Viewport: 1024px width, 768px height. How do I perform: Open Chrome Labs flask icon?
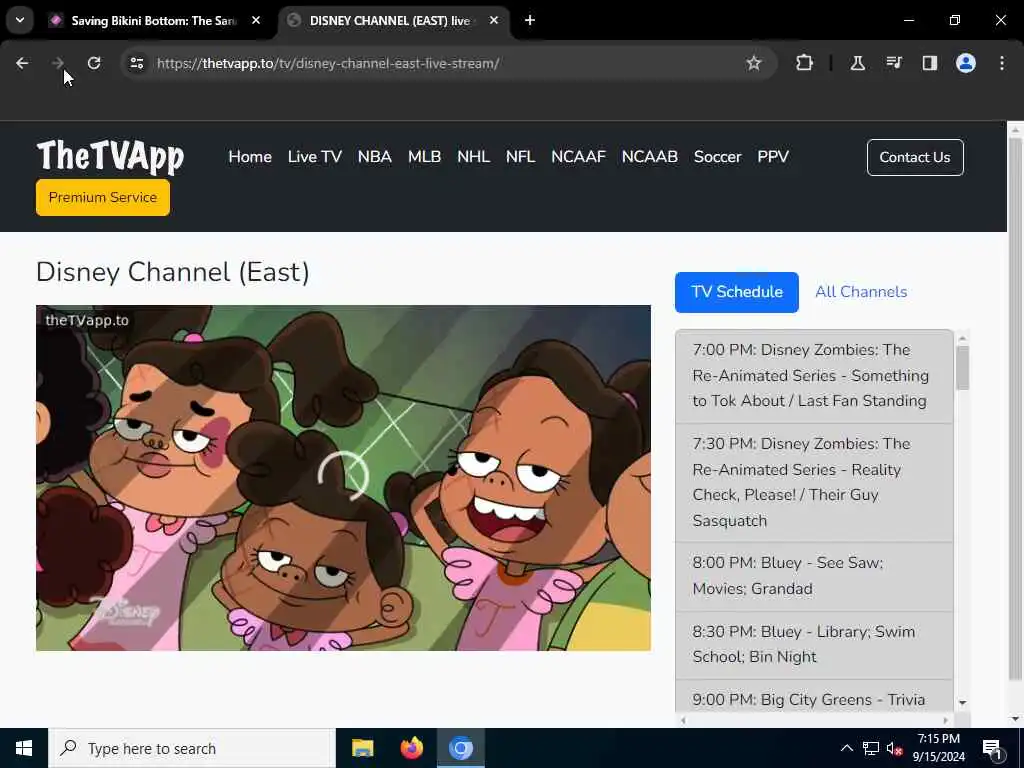857,63
